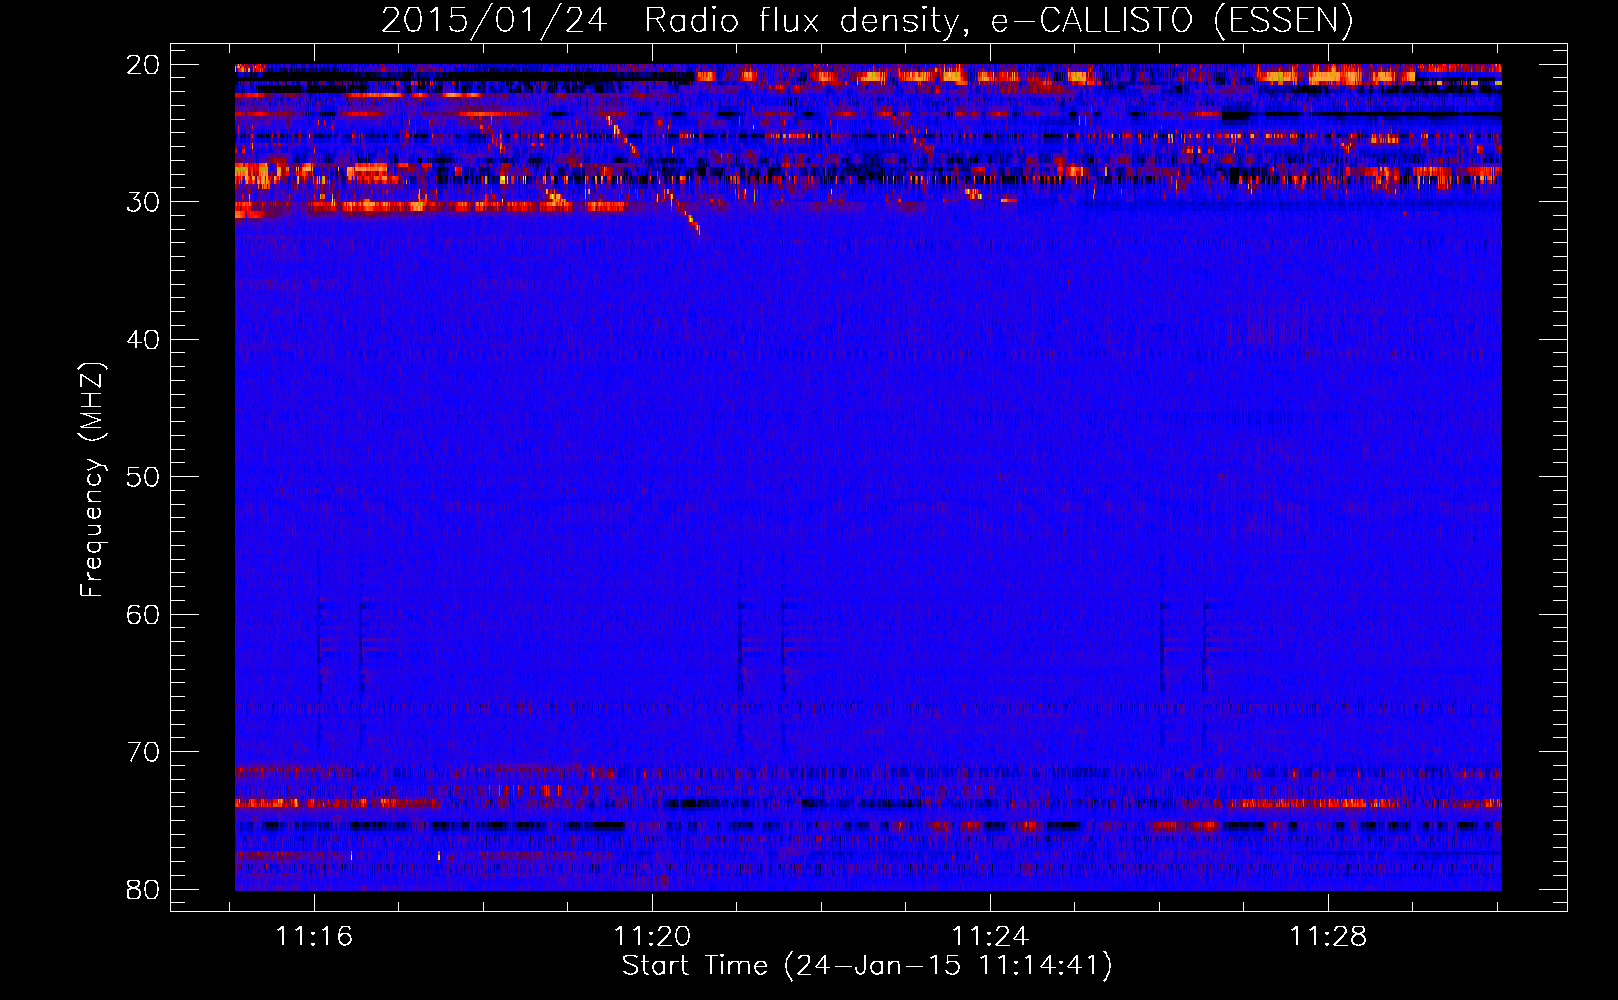Viewport: 1618px width, 1000px height.
Task: Click the 11:28 time tick label
Action: pos(1328,937)
